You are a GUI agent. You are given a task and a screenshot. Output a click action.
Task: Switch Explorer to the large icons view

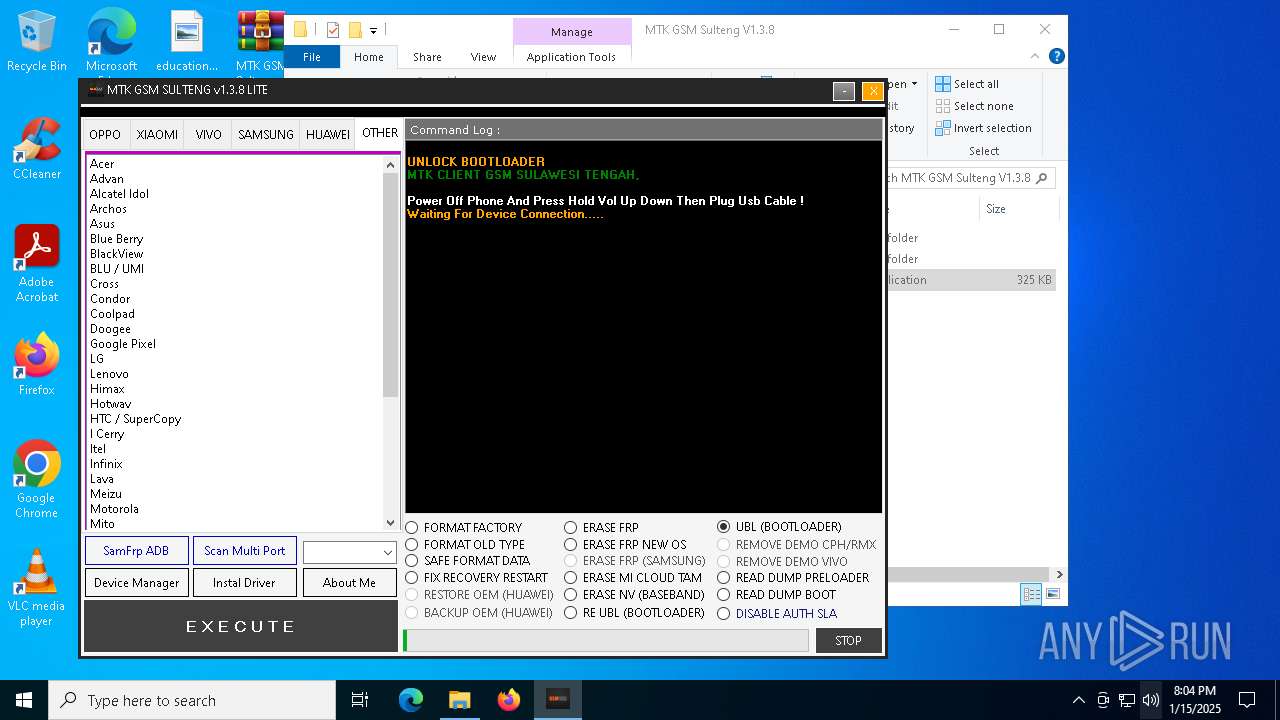pos(1052,594)
